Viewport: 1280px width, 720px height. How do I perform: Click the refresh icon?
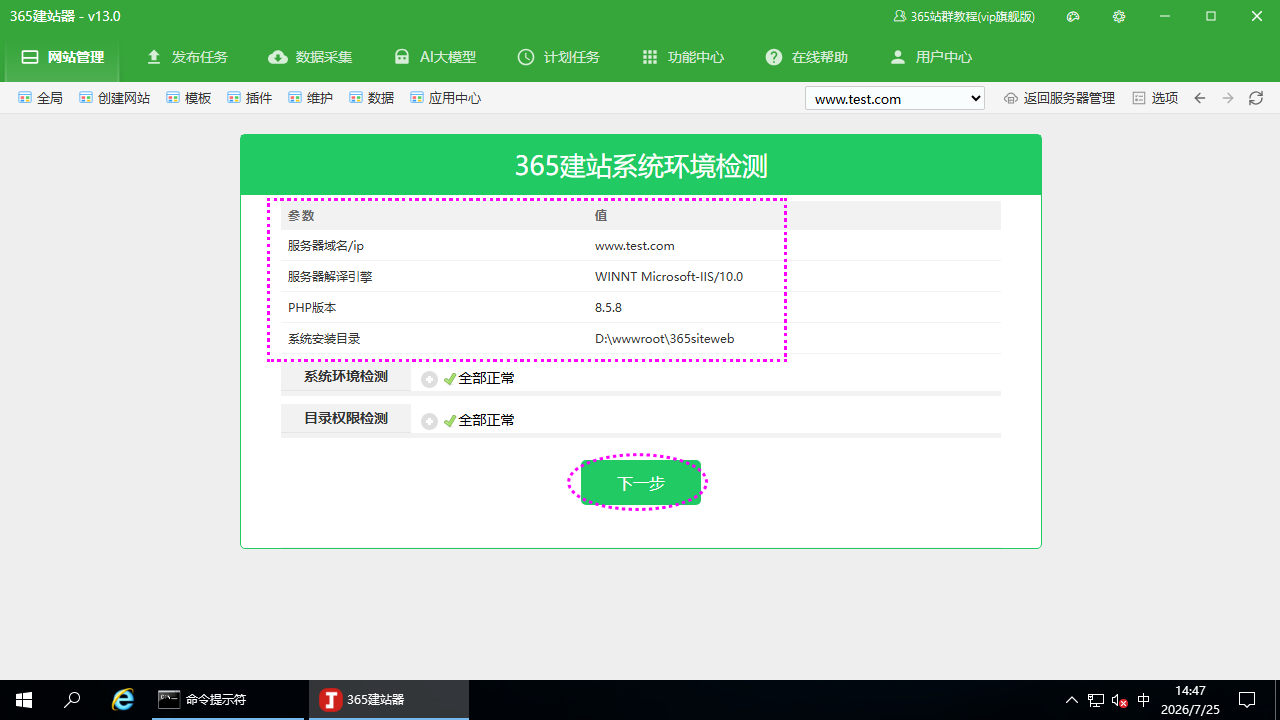1256,98
